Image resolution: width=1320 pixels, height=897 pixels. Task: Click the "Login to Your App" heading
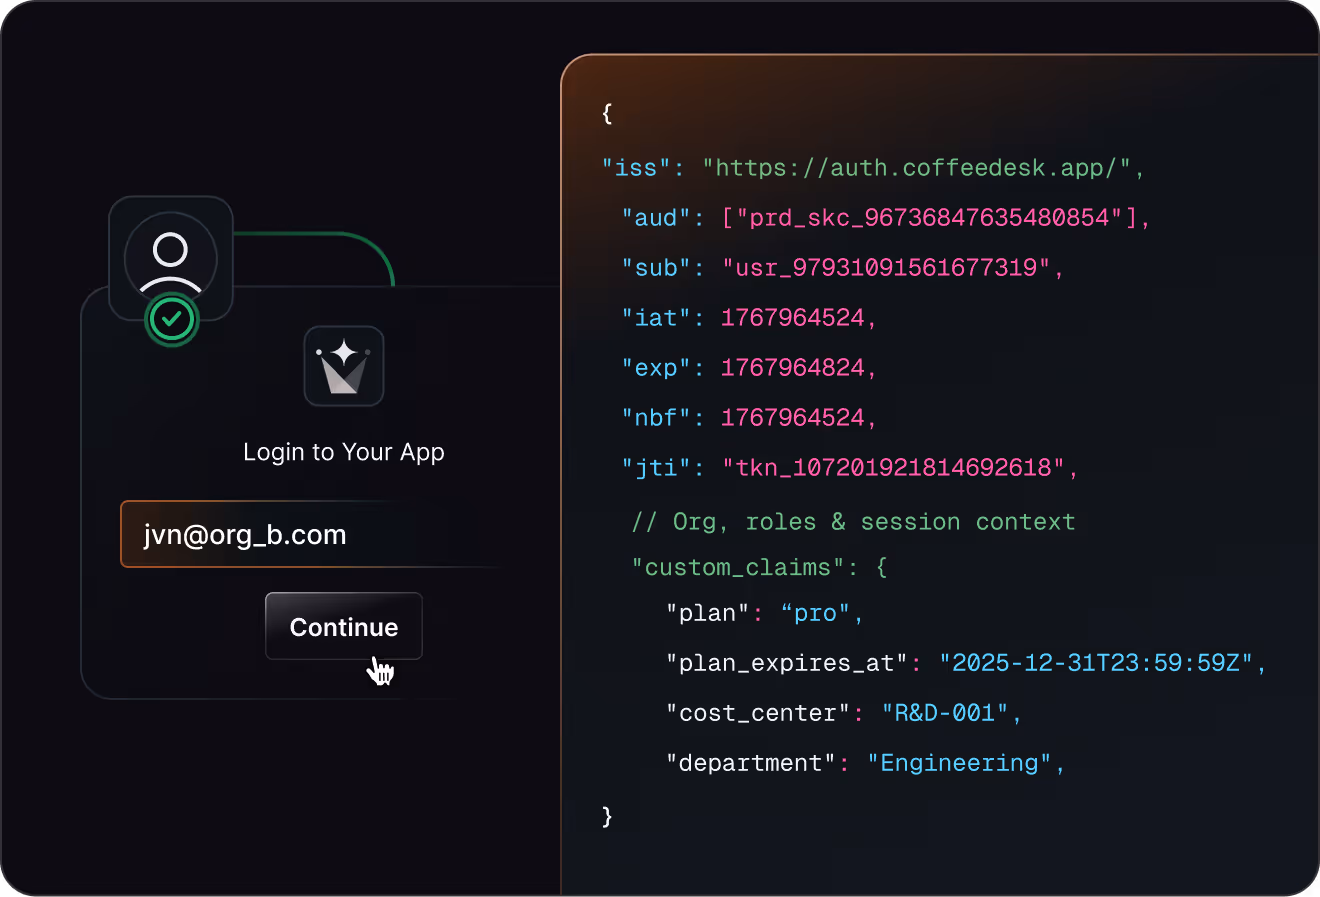pyautogui.click(x=344, y=452)
